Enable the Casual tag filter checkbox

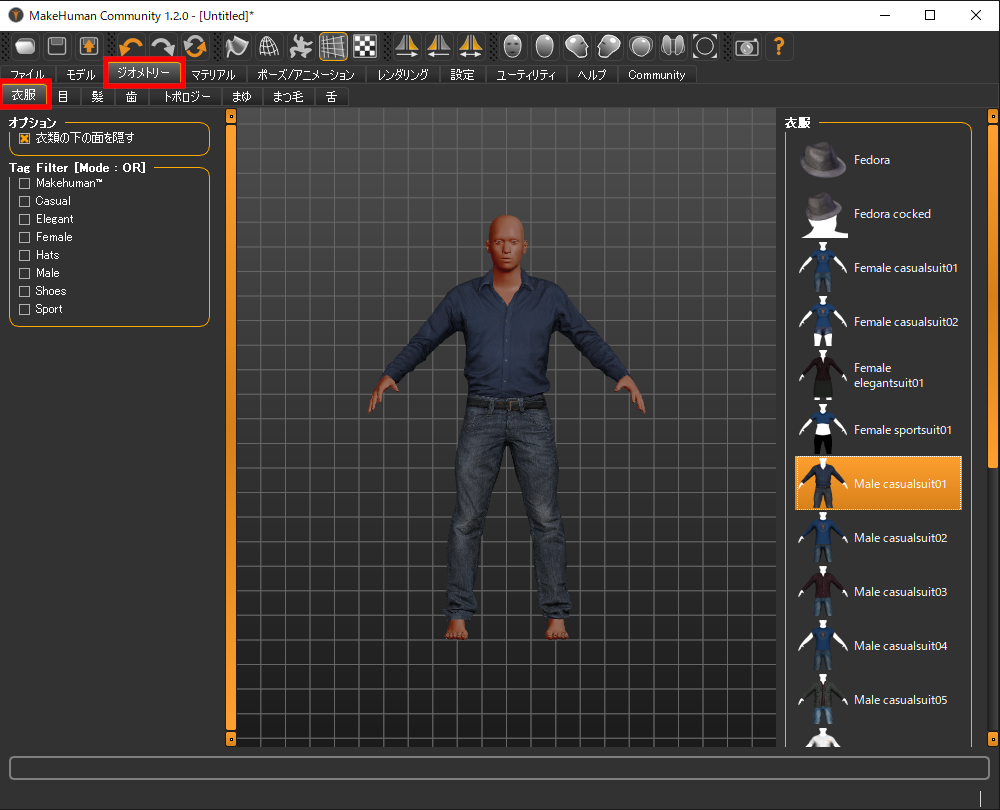coord(25,201)
